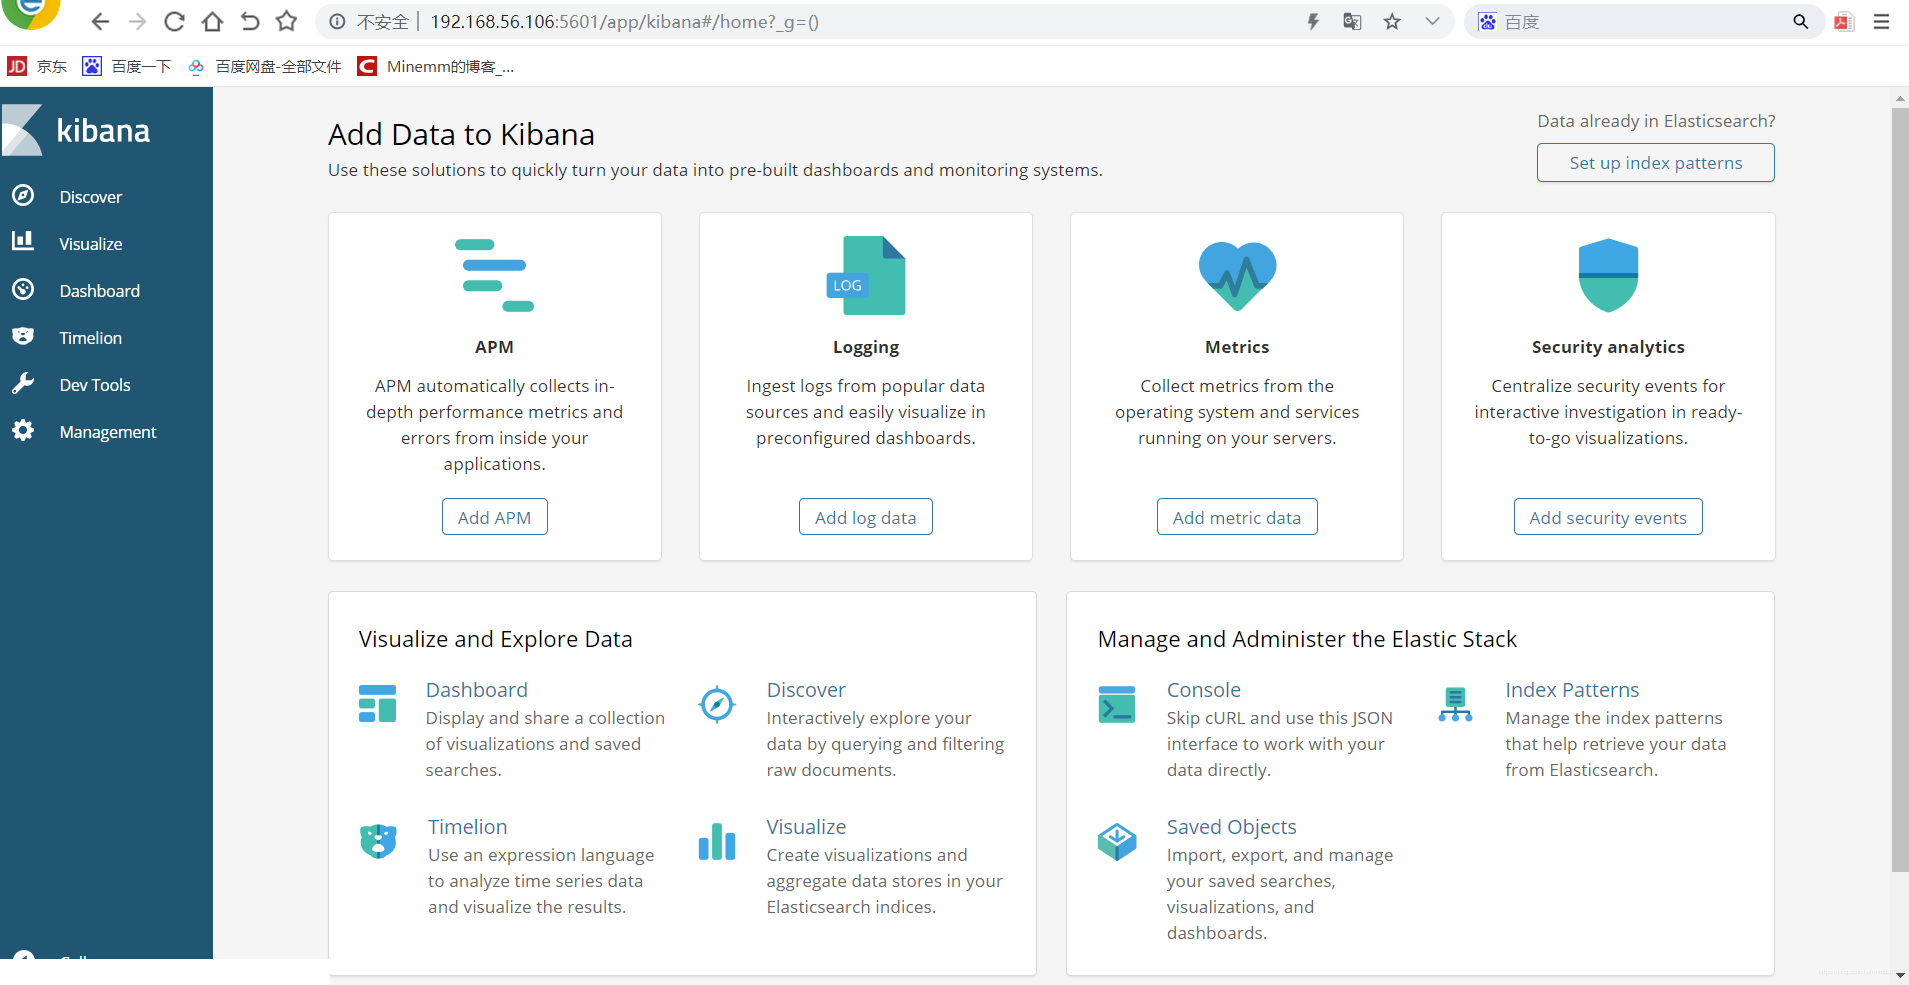Image resolution: width=1909 pixels, height=985 pixels.
Task: Click the Dashboard tiles icon under Visualize and Explore
Action: (378, 703)
